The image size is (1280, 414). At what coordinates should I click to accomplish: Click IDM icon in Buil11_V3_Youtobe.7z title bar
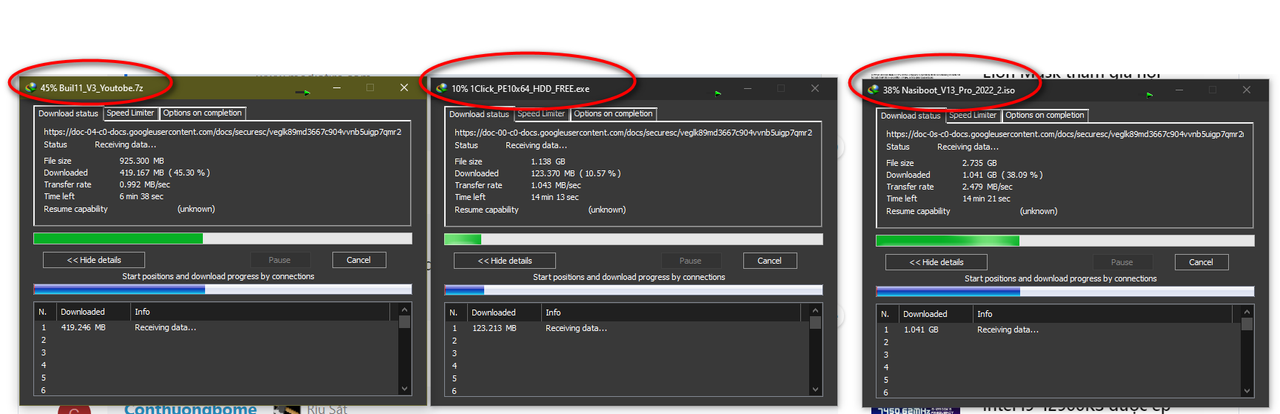[x=30, y=88]
